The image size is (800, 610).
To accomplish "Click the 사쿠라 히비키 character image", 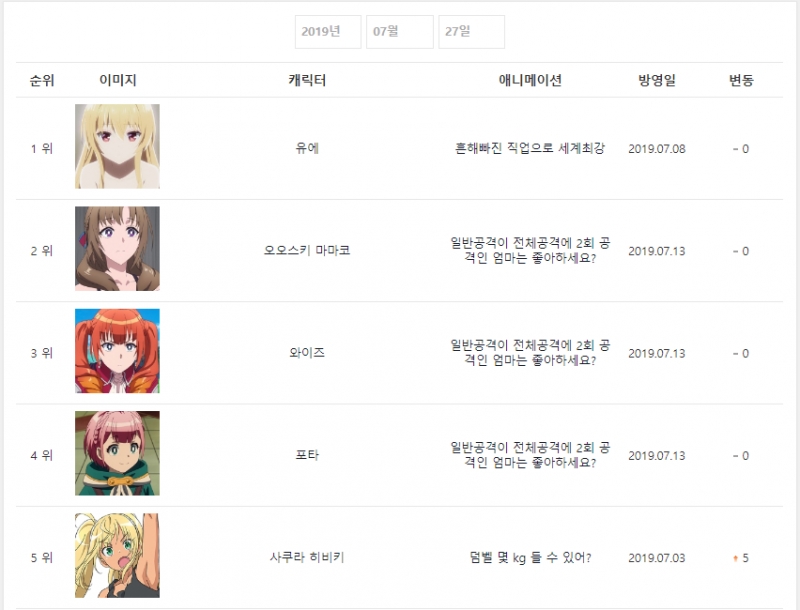I will (x=117, y=555).
